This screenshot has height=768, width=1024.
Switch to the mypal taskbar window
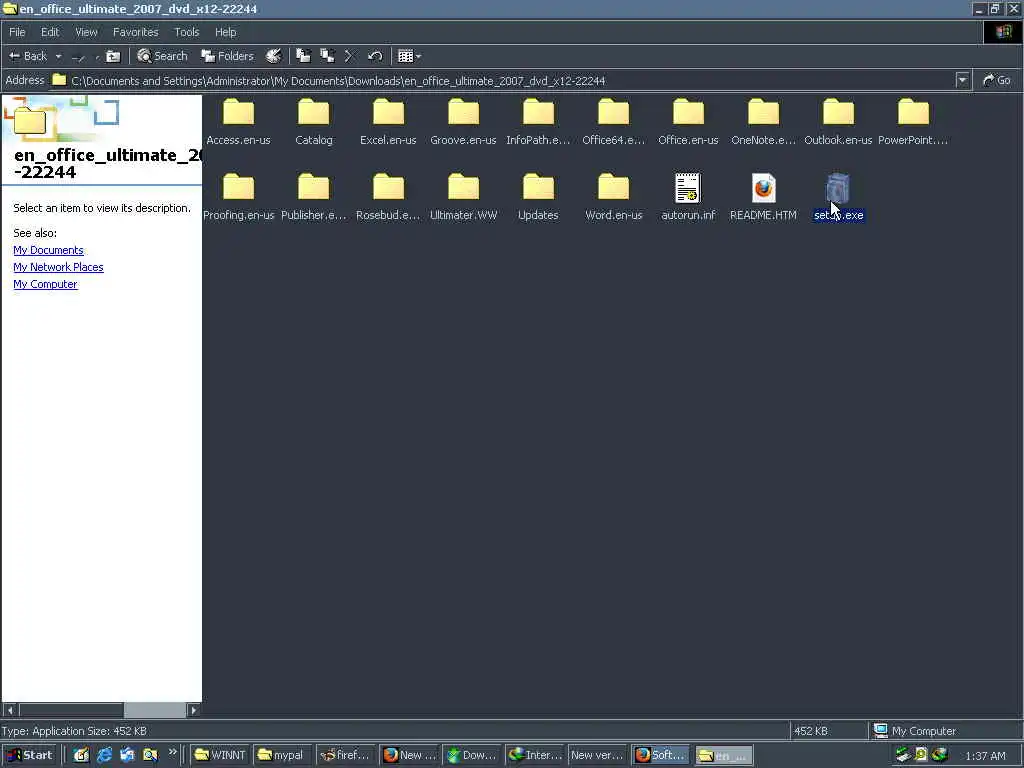coord(281,756)
